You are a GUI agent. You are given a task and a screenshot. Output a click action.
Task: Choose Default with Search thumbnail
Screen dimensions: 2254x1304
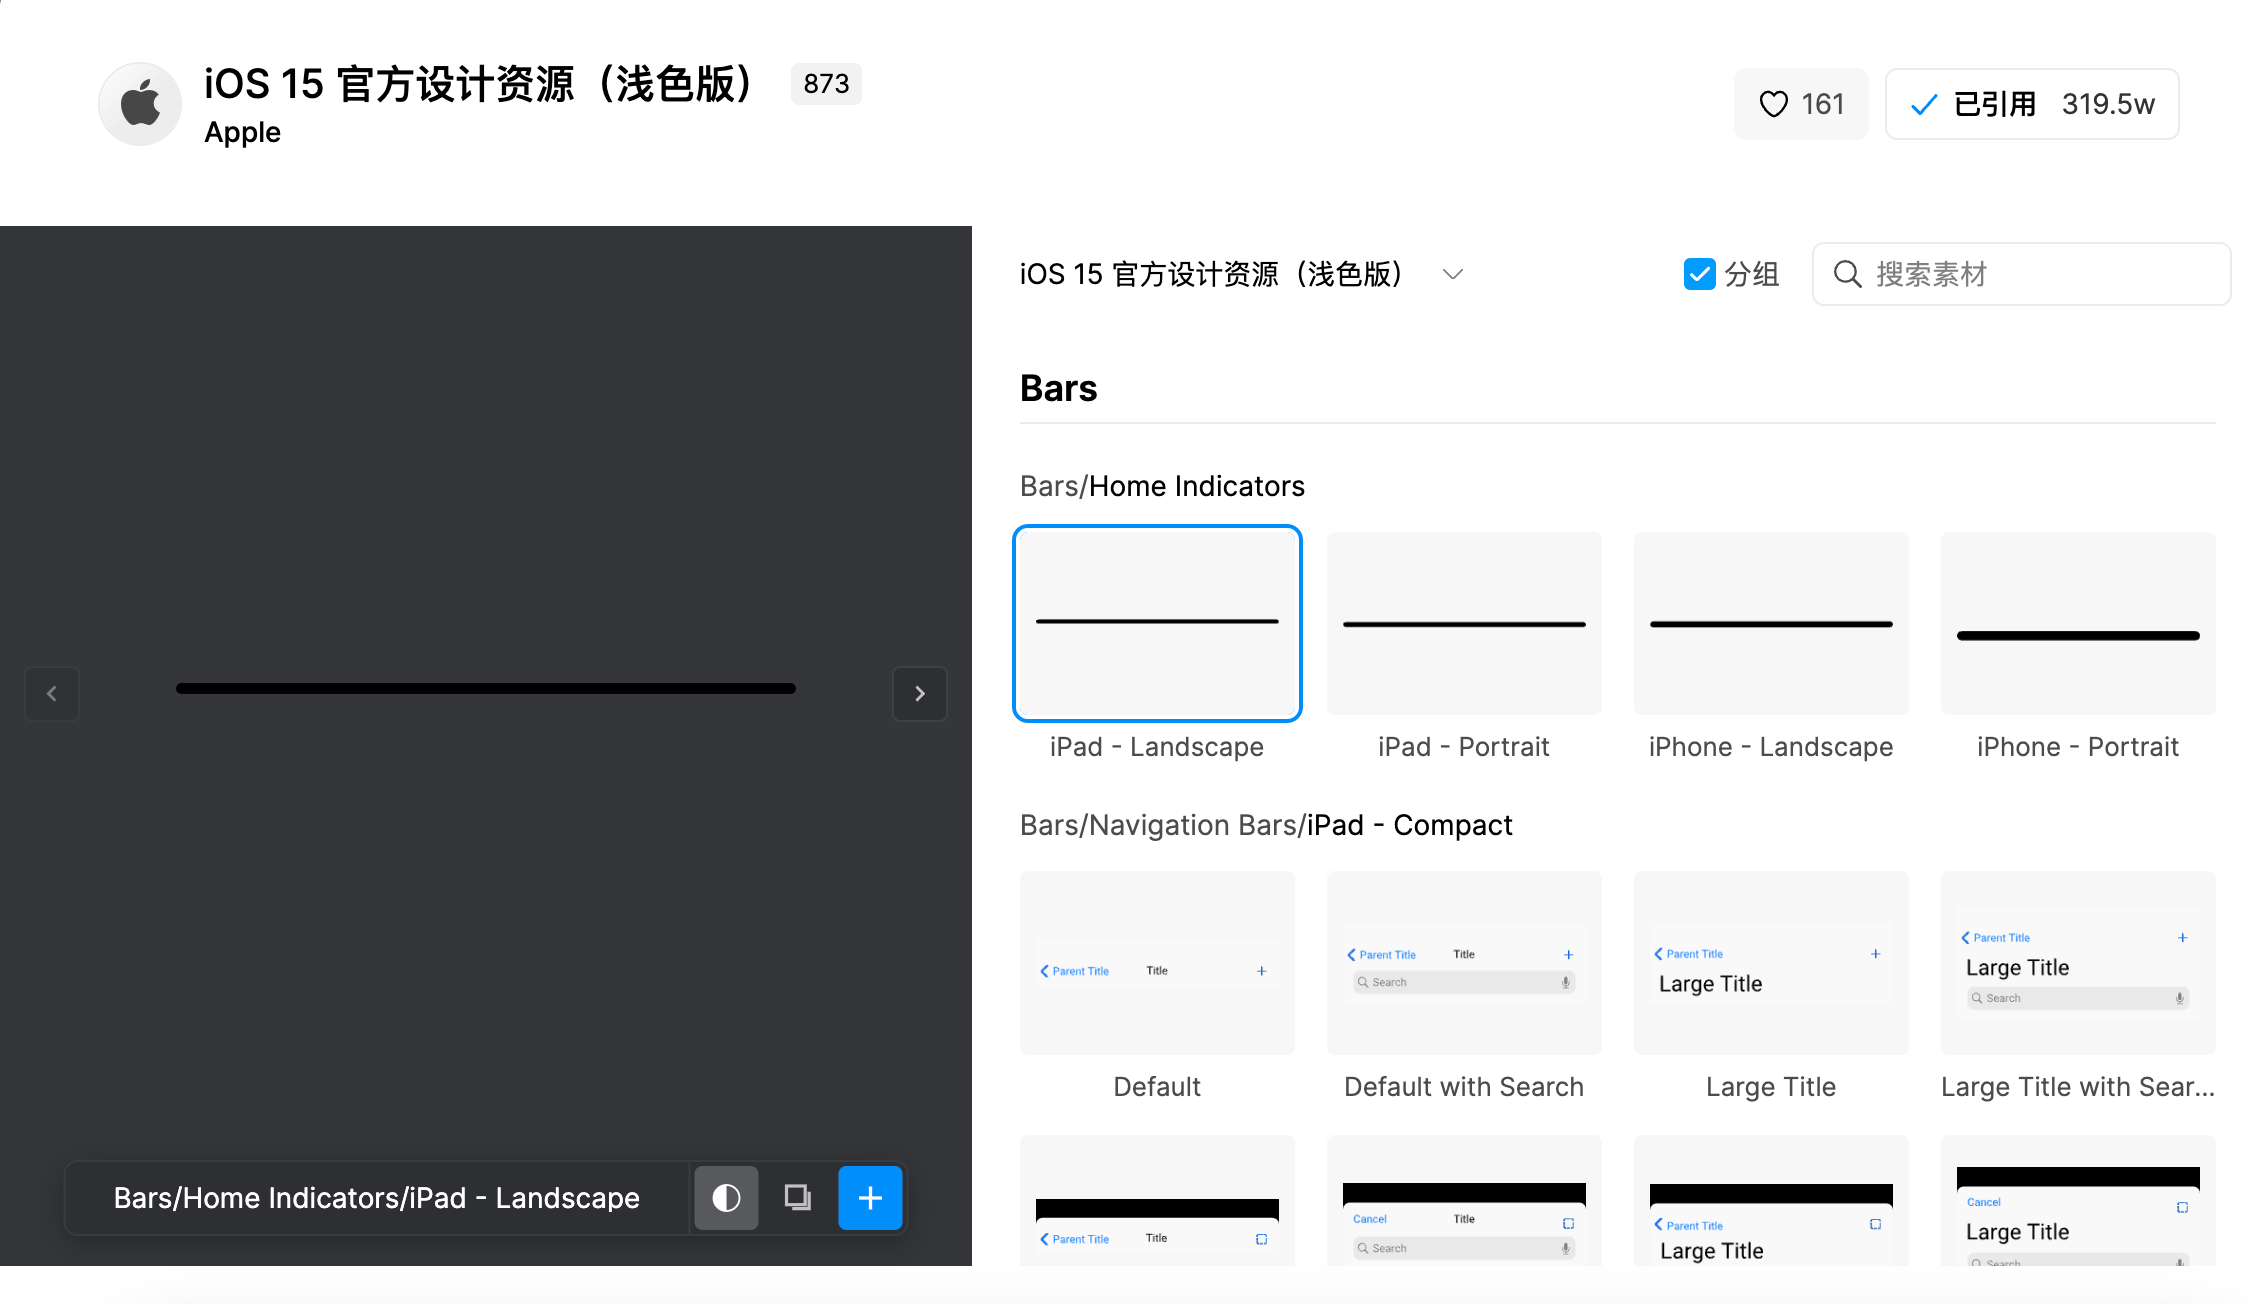point(1464,962)
